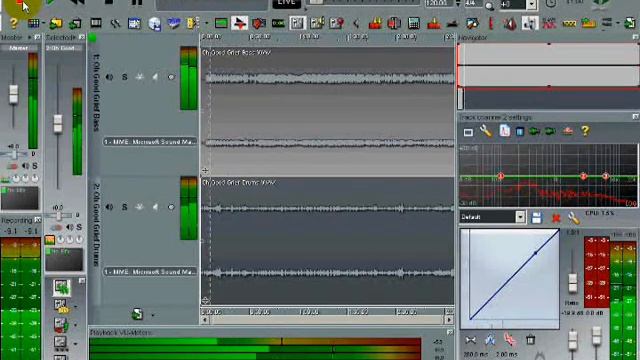Open the +0 pitch dropdown arrow at top
640x360 pixels.
tap(531, 4)
